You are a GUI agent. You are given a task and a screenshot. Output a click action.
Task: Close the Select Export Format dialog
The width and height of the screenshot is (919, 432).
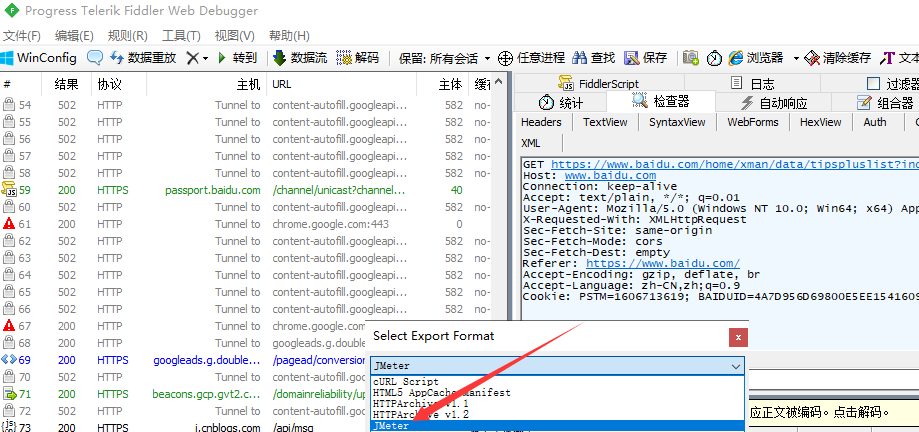click(x=738, y=338)
